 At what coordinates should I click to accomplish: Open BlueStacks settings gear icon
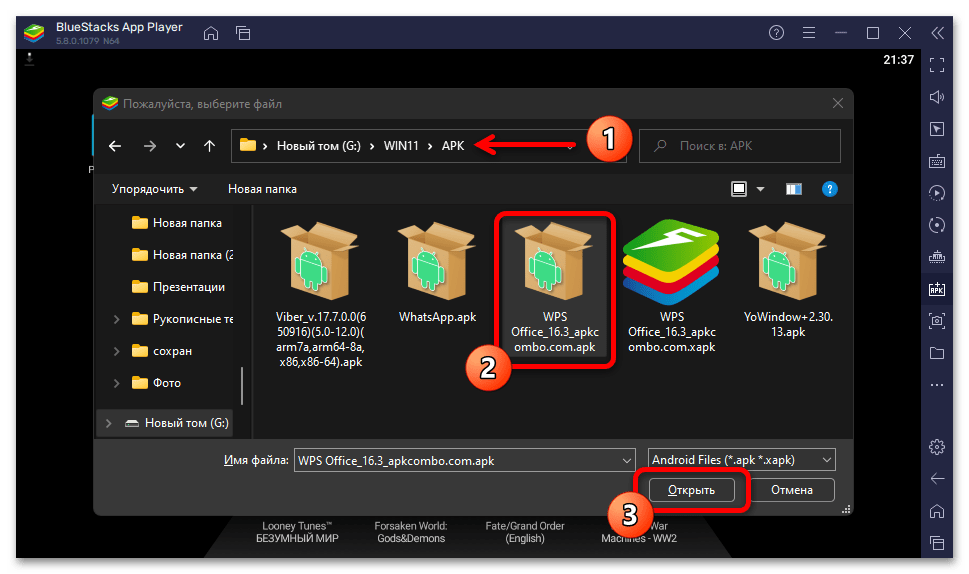(x=937, y=447)
